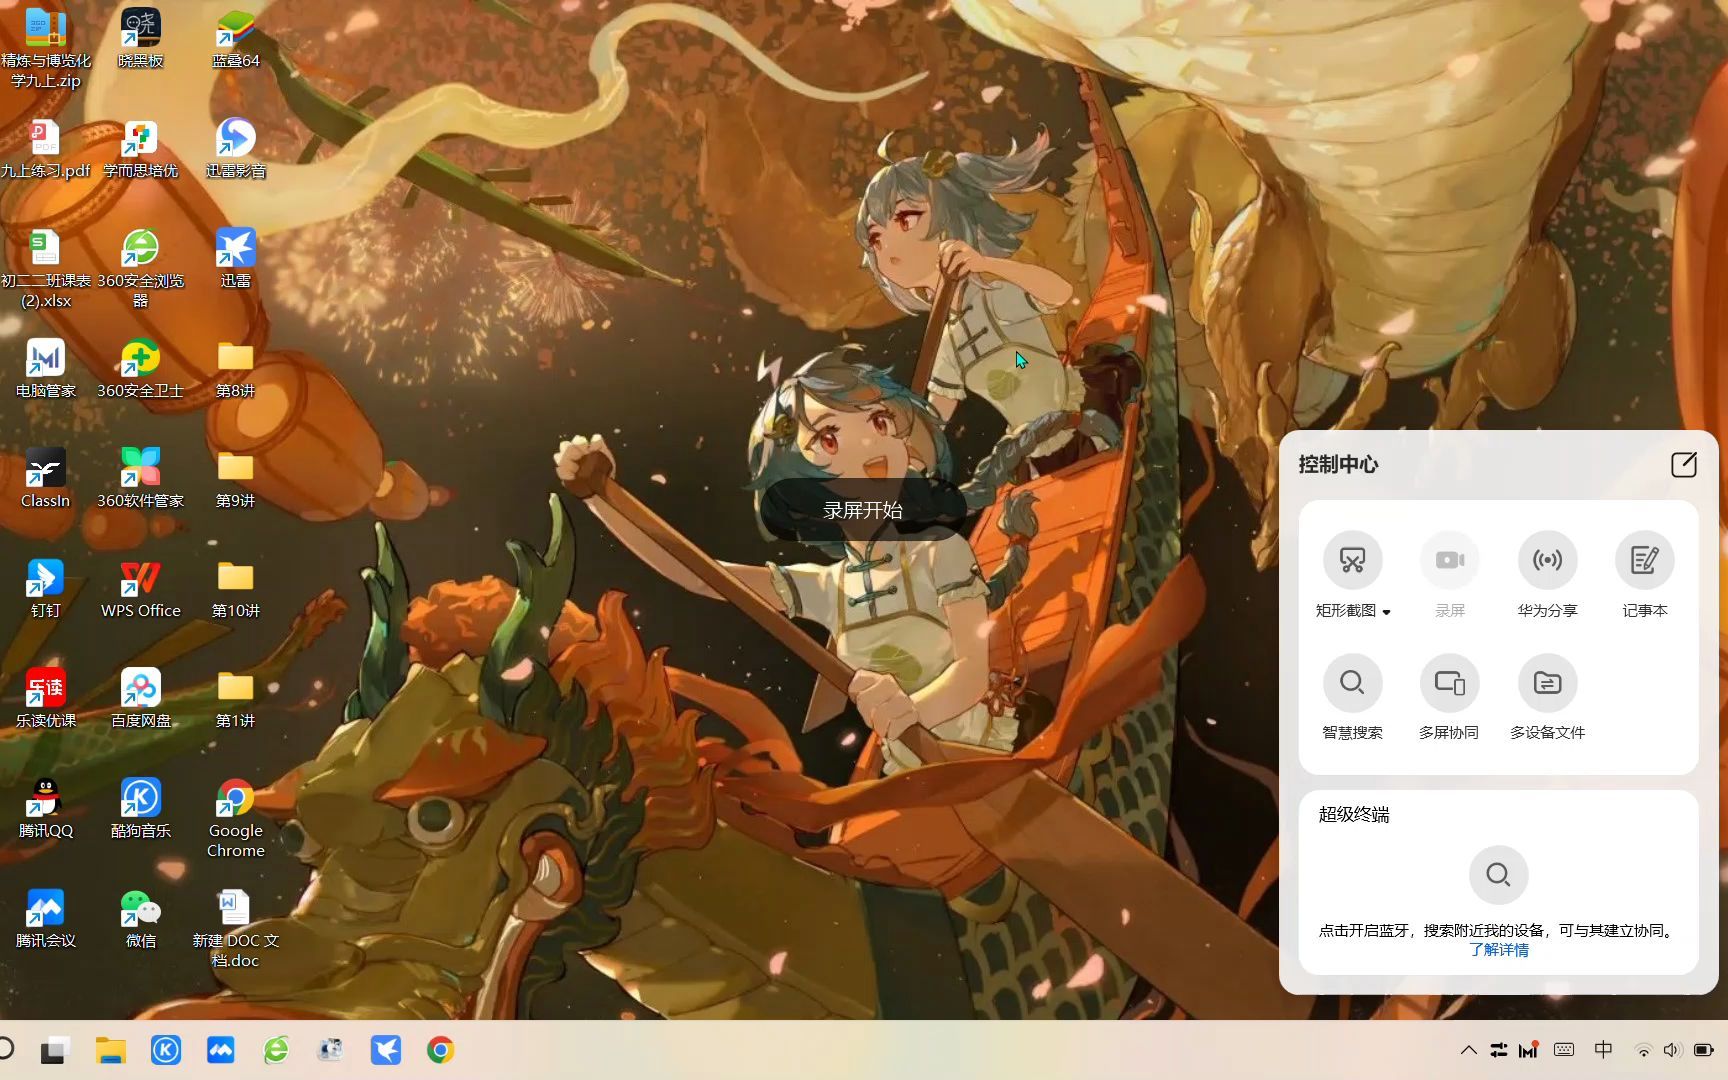Open 多设备文件 multi-device files

(1547, 682)
